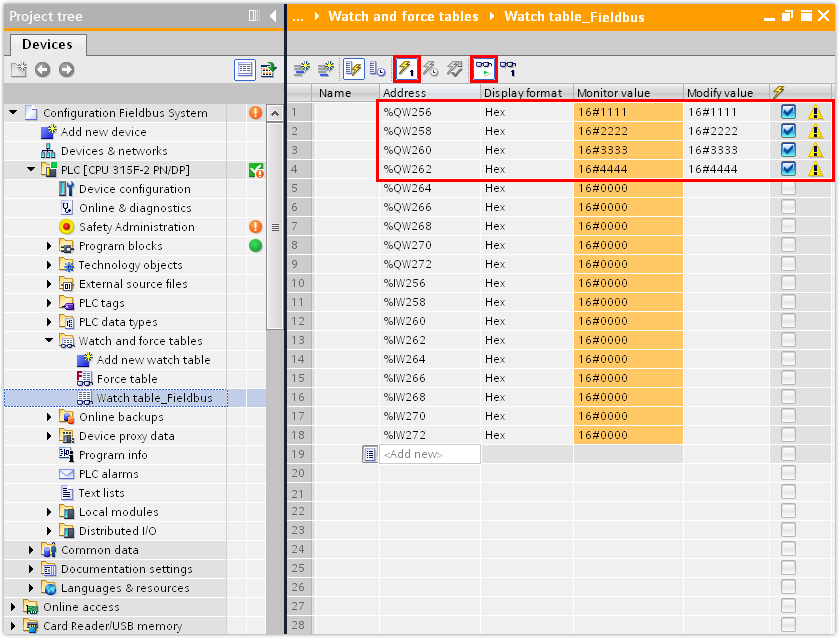Image resolution: width=839 pixels, height=638 pixels.
Task: Collapse the Watch and force tables folder
Action: pyautogui.click(x=49, y=341)
